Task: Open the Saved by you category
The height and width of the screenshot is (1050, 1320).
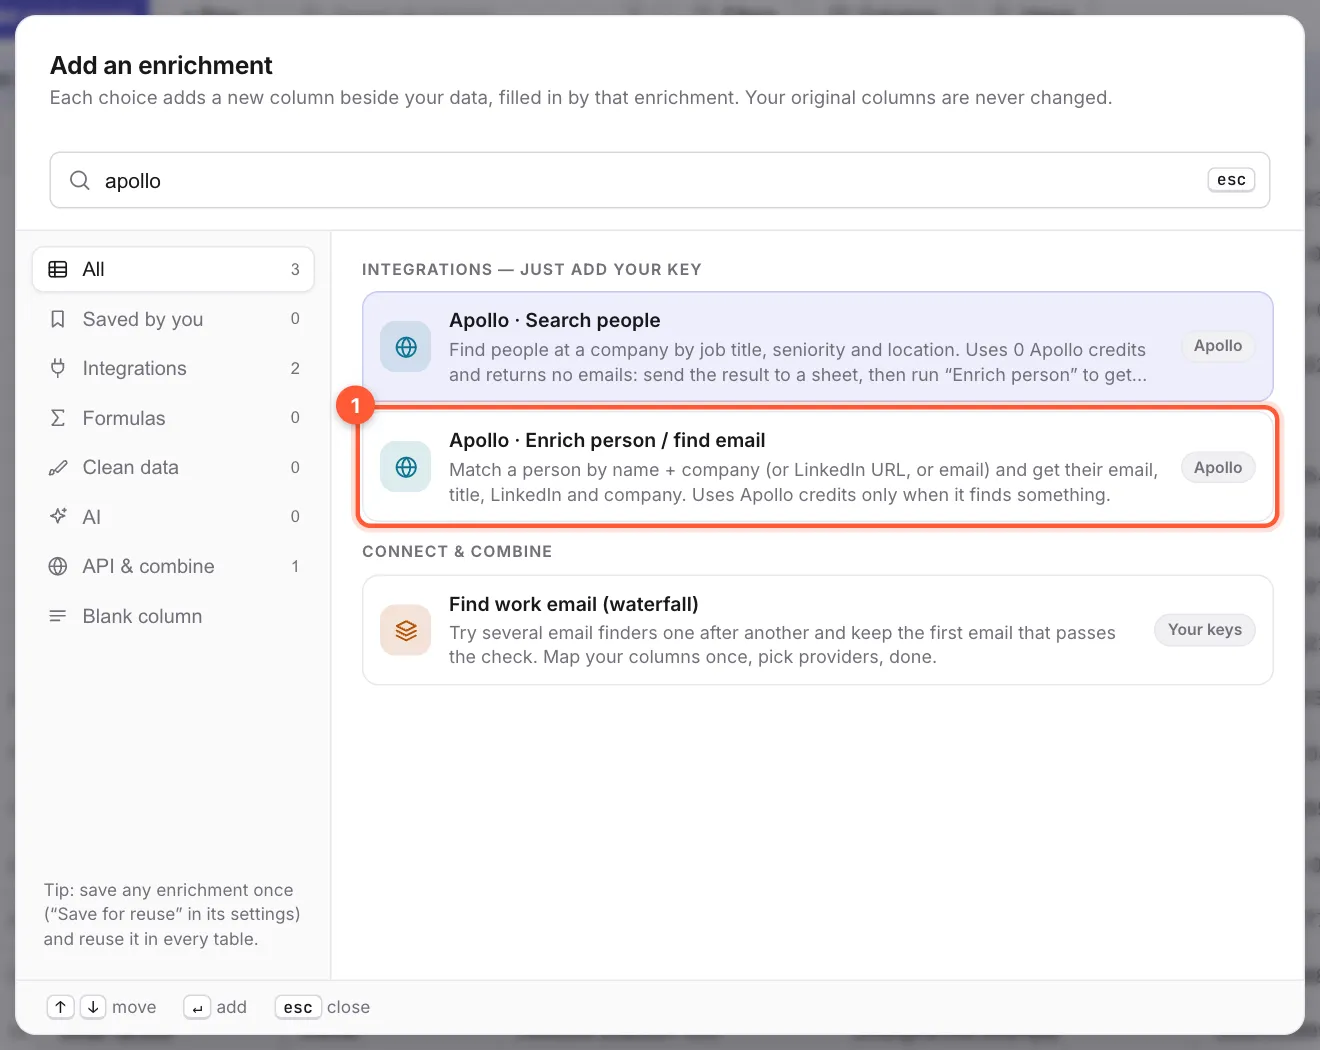Action: click(173, 319)
